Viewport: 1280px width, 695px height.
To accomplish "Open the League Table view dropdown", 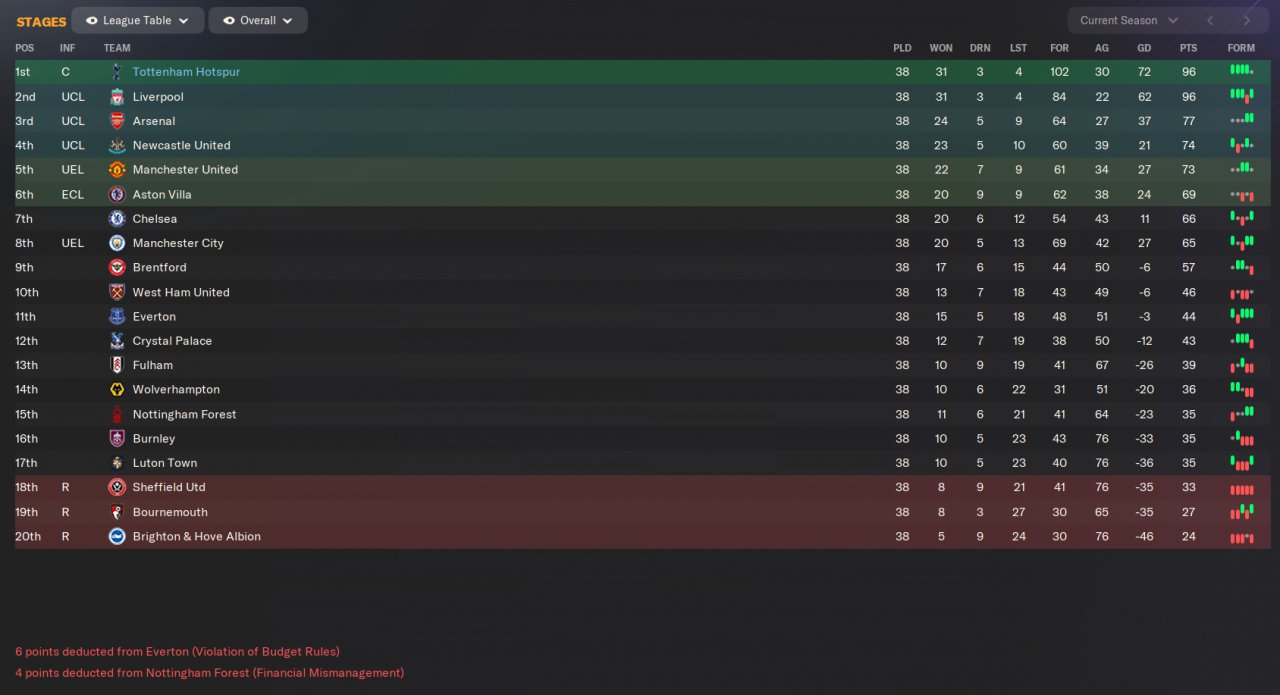I will click(138, 20).
